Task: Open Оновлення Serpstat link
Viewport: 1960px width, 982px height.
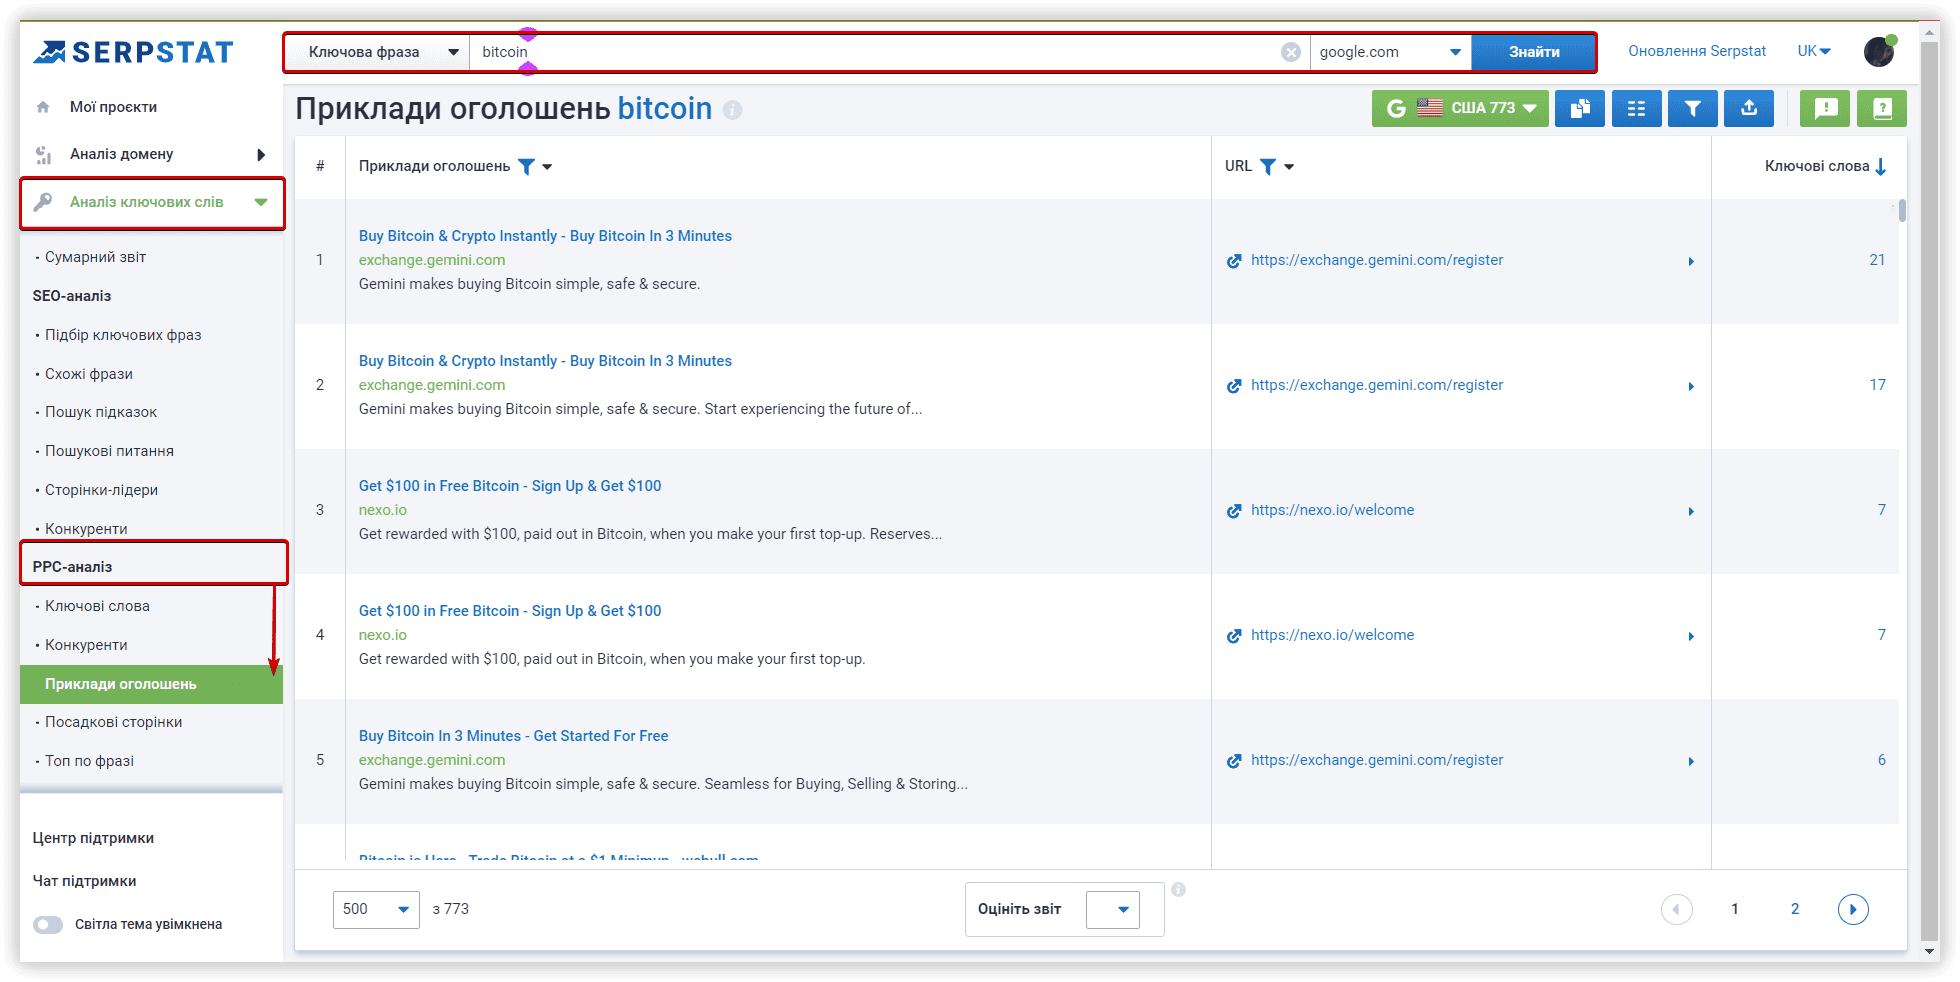Action: tap(1697, 51)
